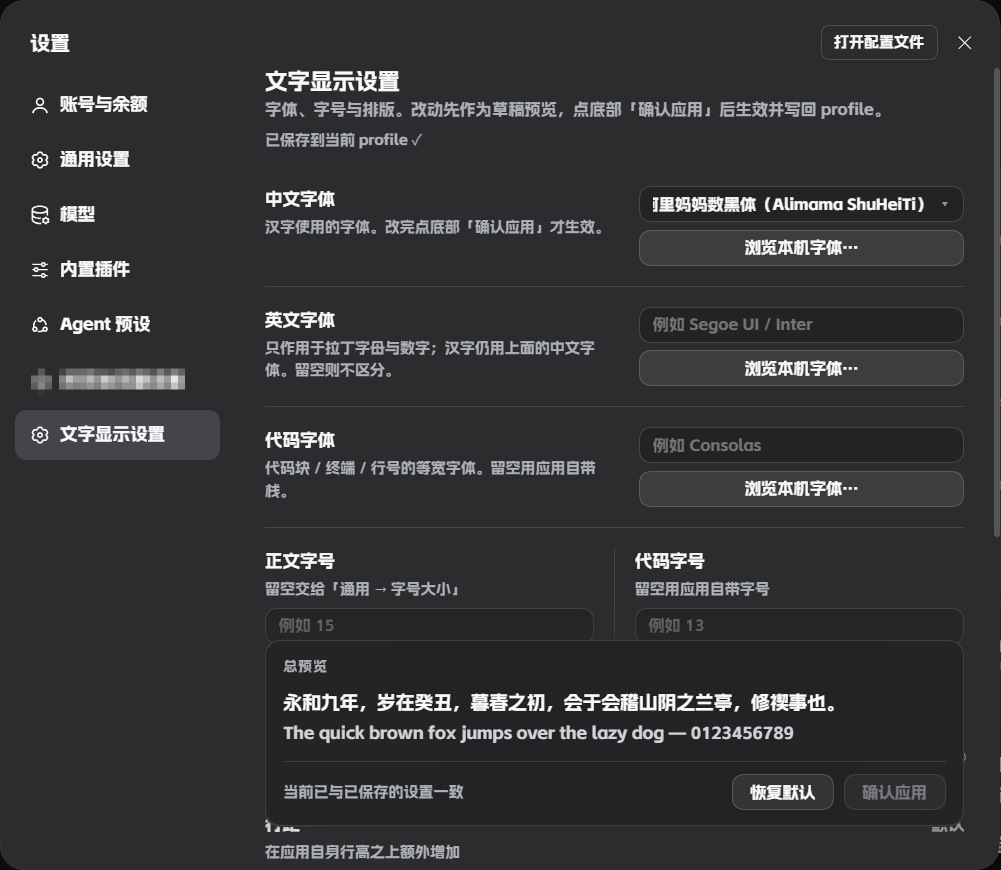1001x870 pixels.
Task: Click 恢复默认 button
Action: point(782,792)
